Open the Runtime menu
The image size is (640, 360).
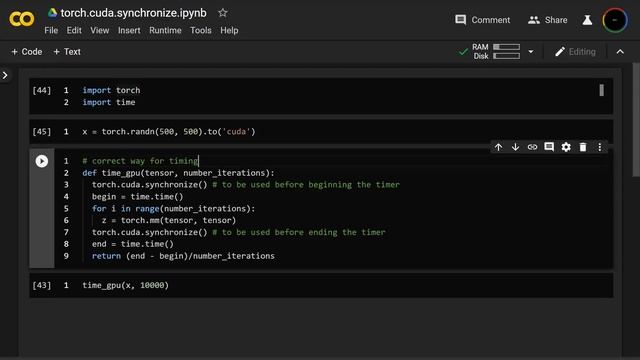click(165, 31)
